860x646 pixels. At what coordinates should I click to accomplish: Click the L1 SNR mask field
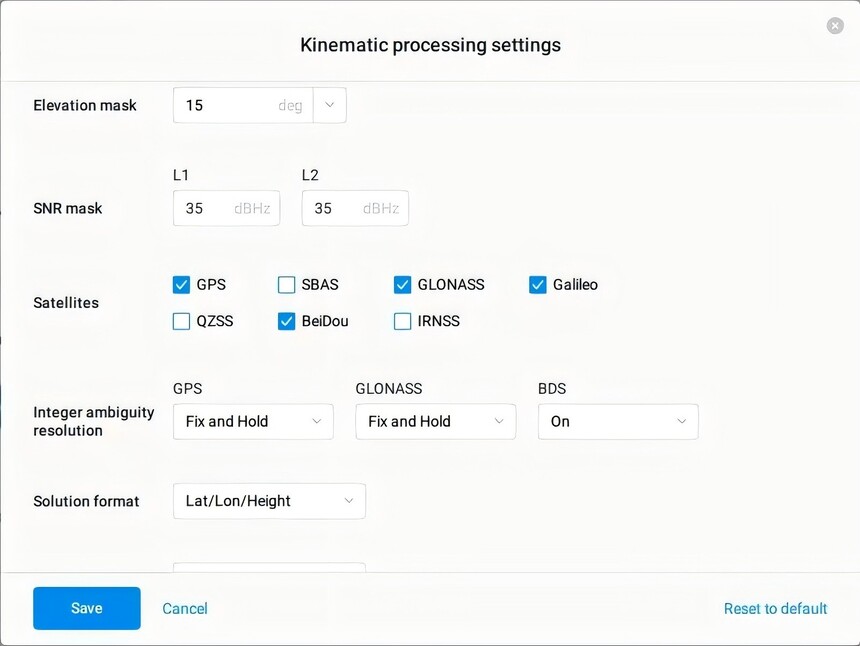227,208
